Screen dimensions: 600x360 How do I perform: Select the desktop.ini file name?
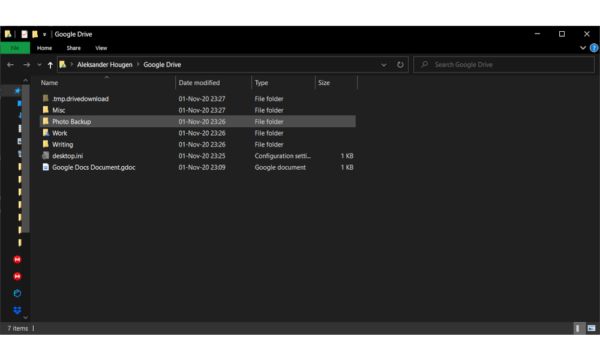click(68, 156)
